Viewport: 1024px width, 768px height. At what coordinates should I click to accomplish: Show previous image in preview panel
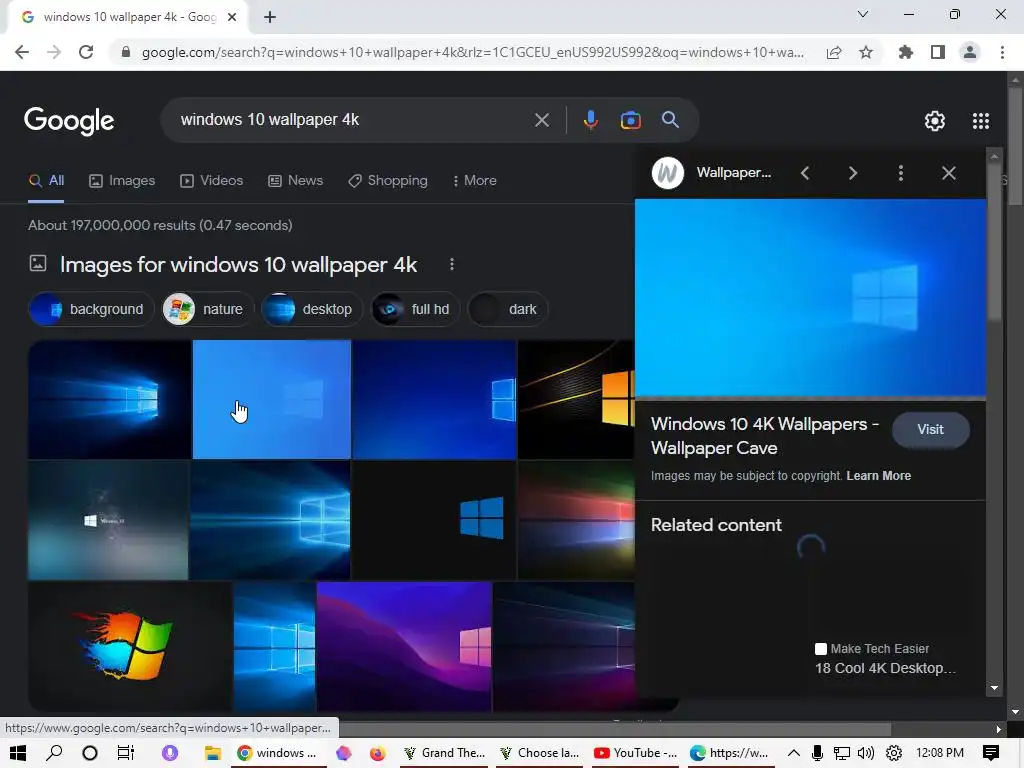(x=805, y=173)
